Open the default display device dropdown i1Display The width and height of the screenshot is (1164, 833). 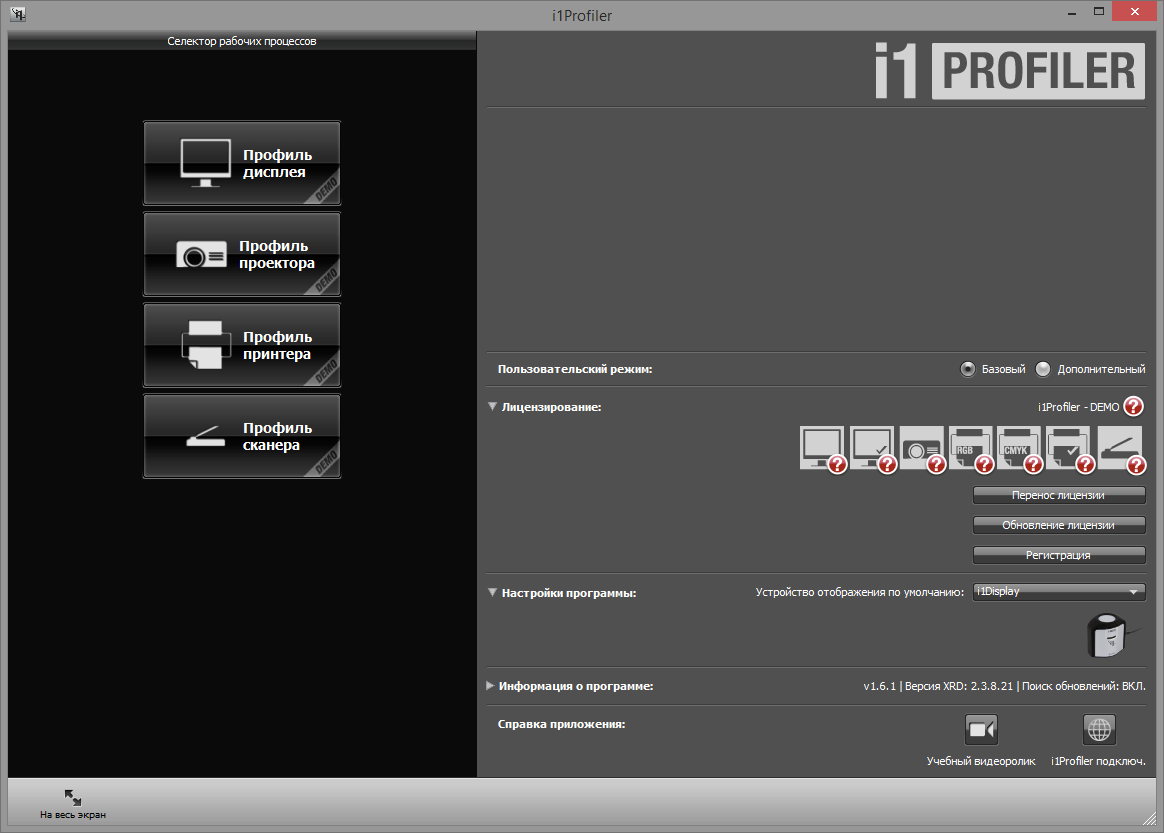[1059, 592]
